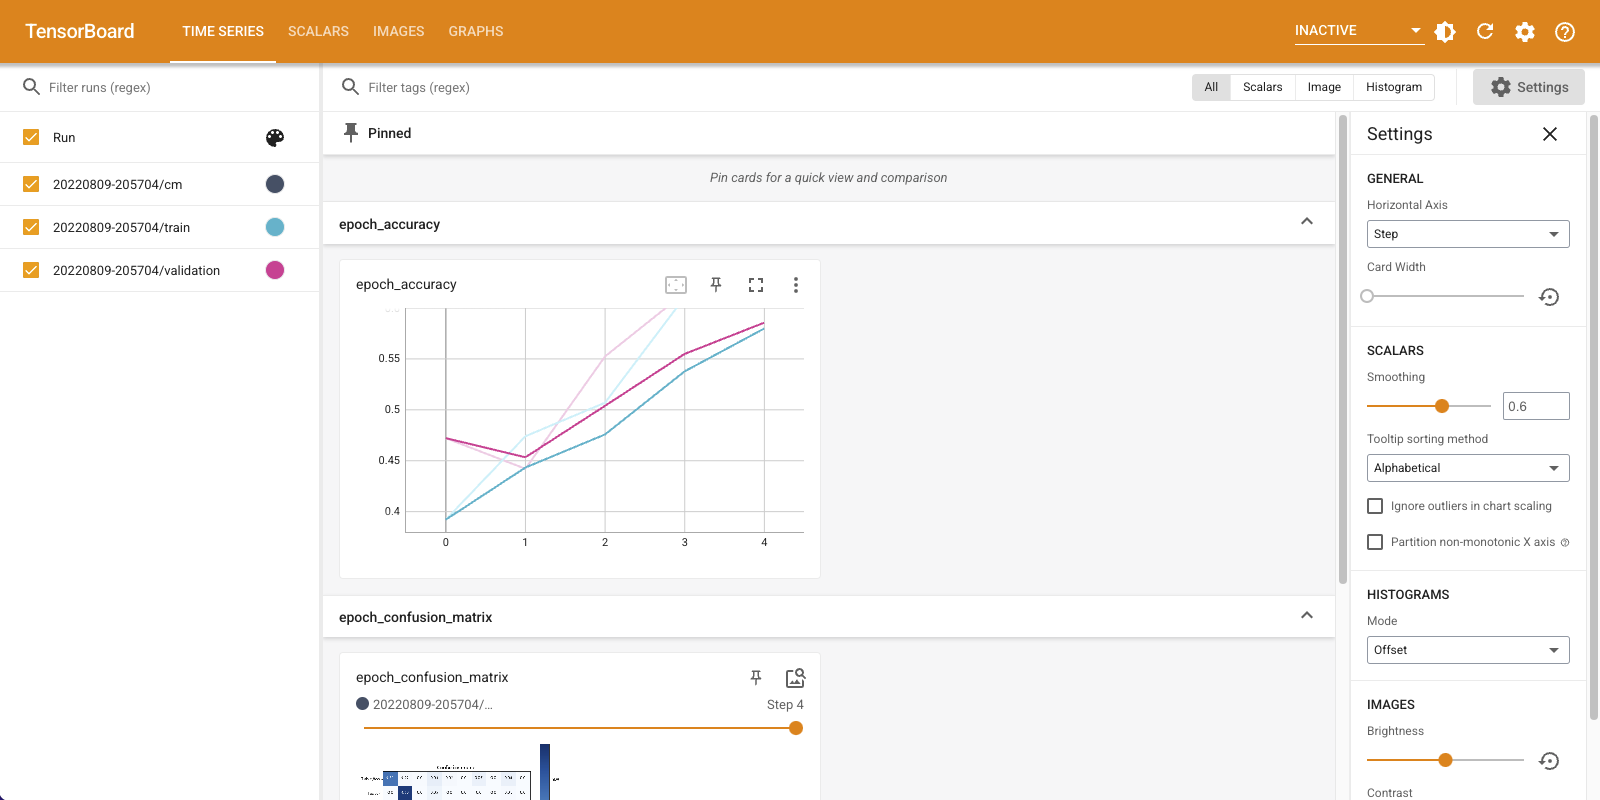Collapse the epoch_confusion_matrix section

(1307, 616)
